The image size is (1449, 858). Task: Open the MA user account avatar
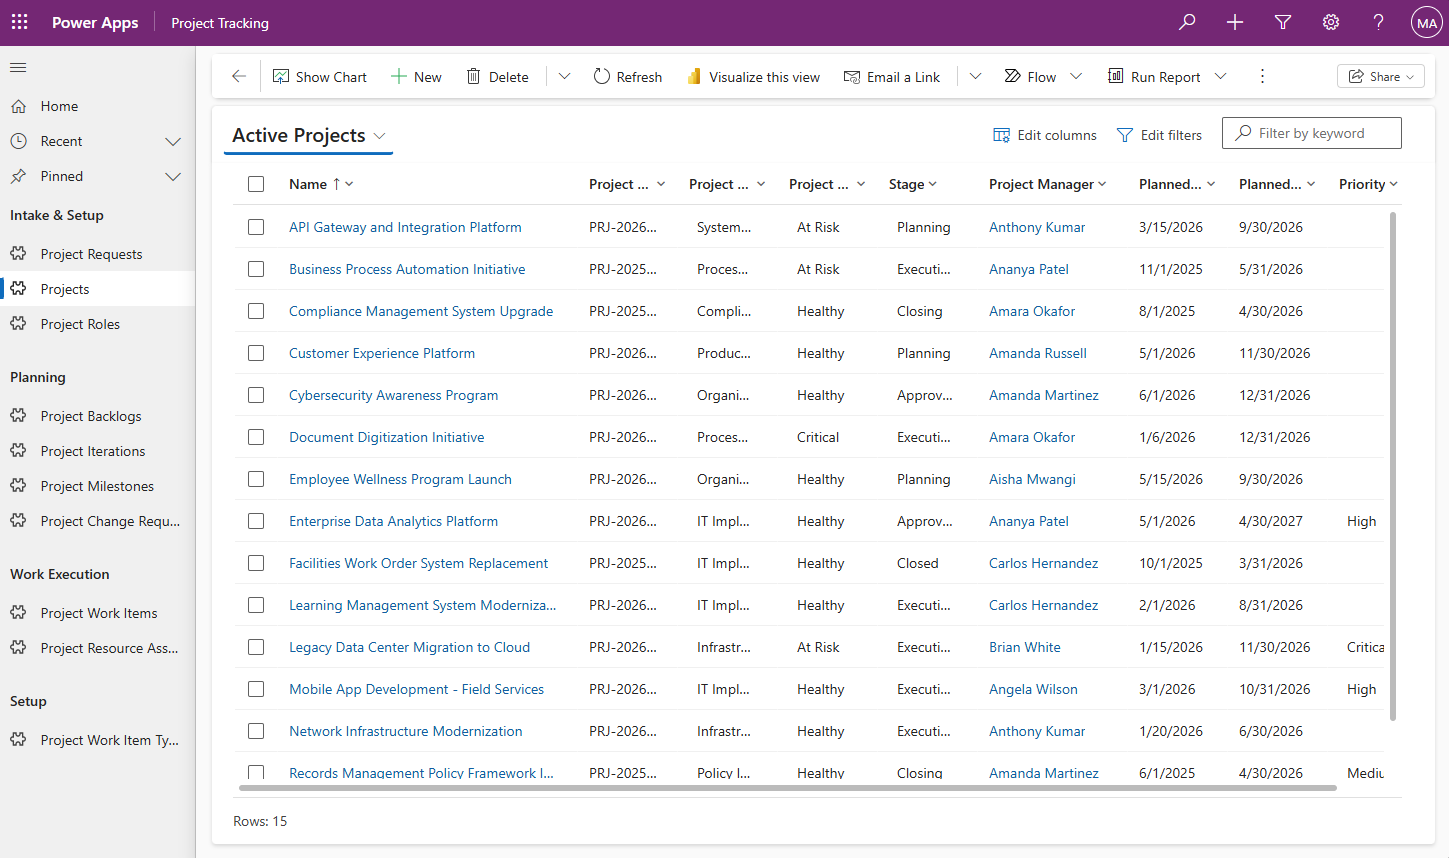1426,23
